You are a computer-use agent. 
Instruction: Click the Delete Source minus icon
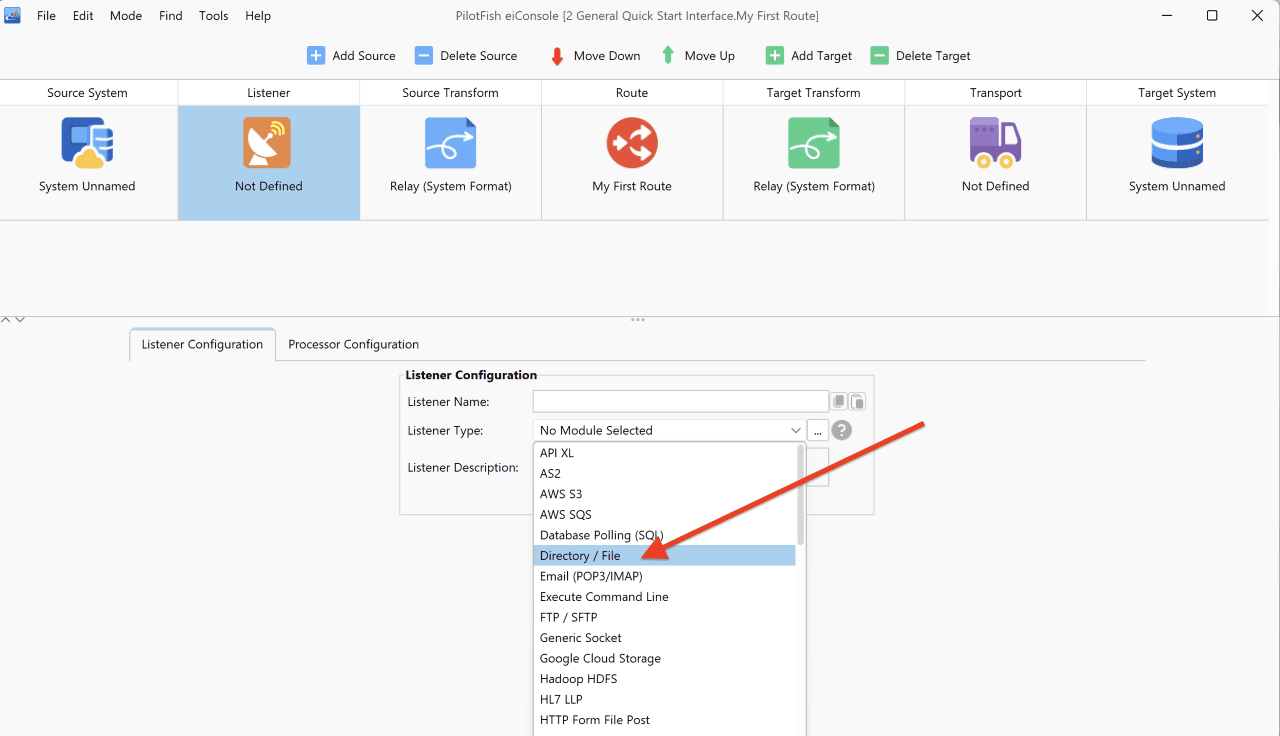(424, 56)
